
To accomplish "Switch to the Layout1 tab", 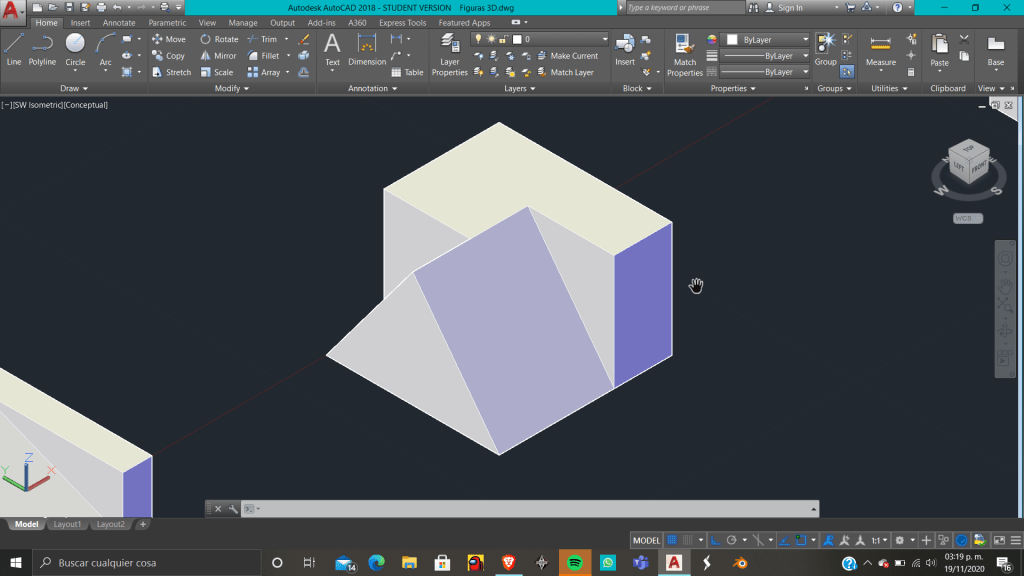I will click(x=67, y=524).
